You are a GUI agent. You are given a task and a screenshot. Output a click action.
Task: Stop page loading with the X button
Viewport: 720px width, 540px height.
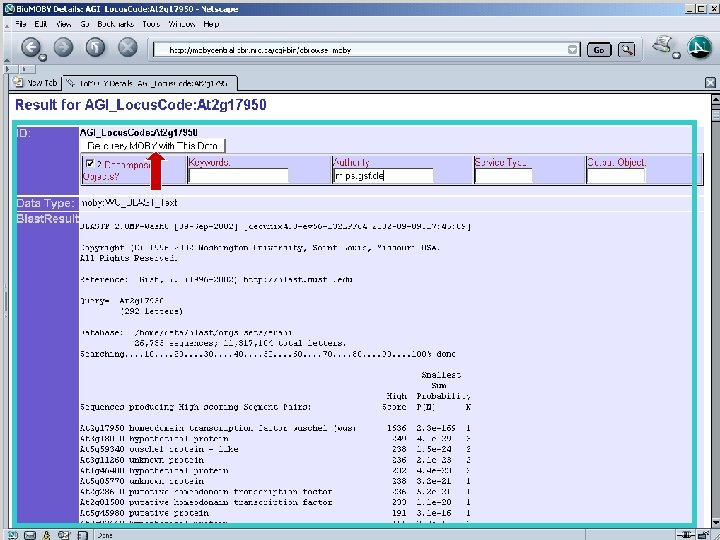pos(128,47)
